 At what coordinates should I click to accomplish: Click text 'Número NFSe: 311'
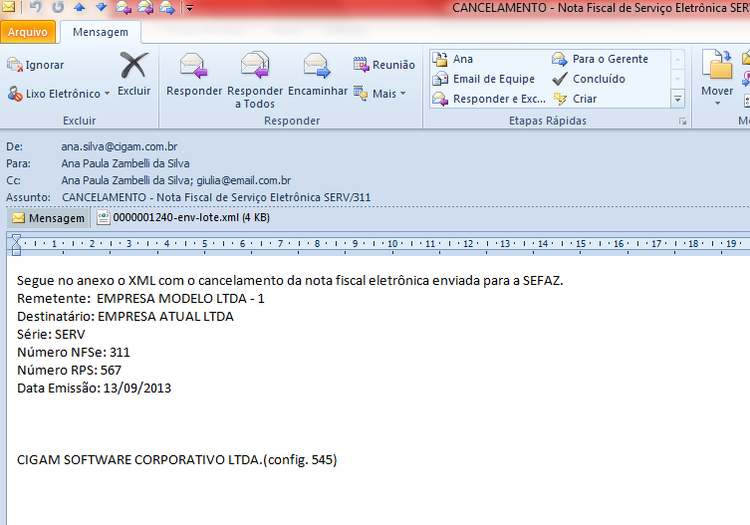point(74,352)
